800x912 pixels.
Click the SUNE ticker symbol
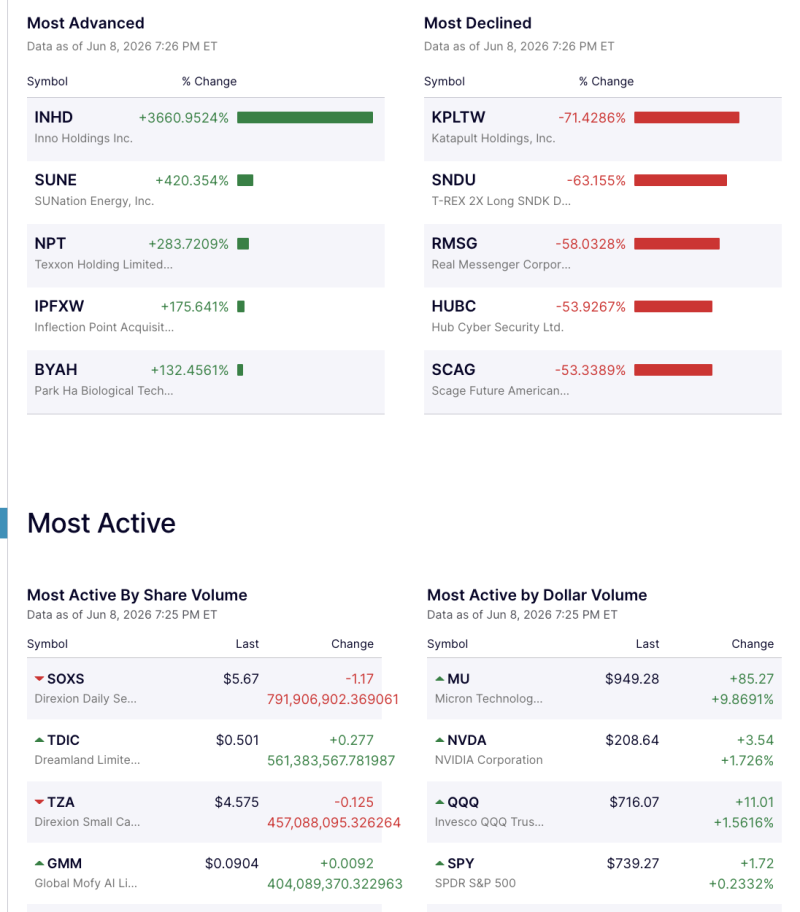coord(55,180)
